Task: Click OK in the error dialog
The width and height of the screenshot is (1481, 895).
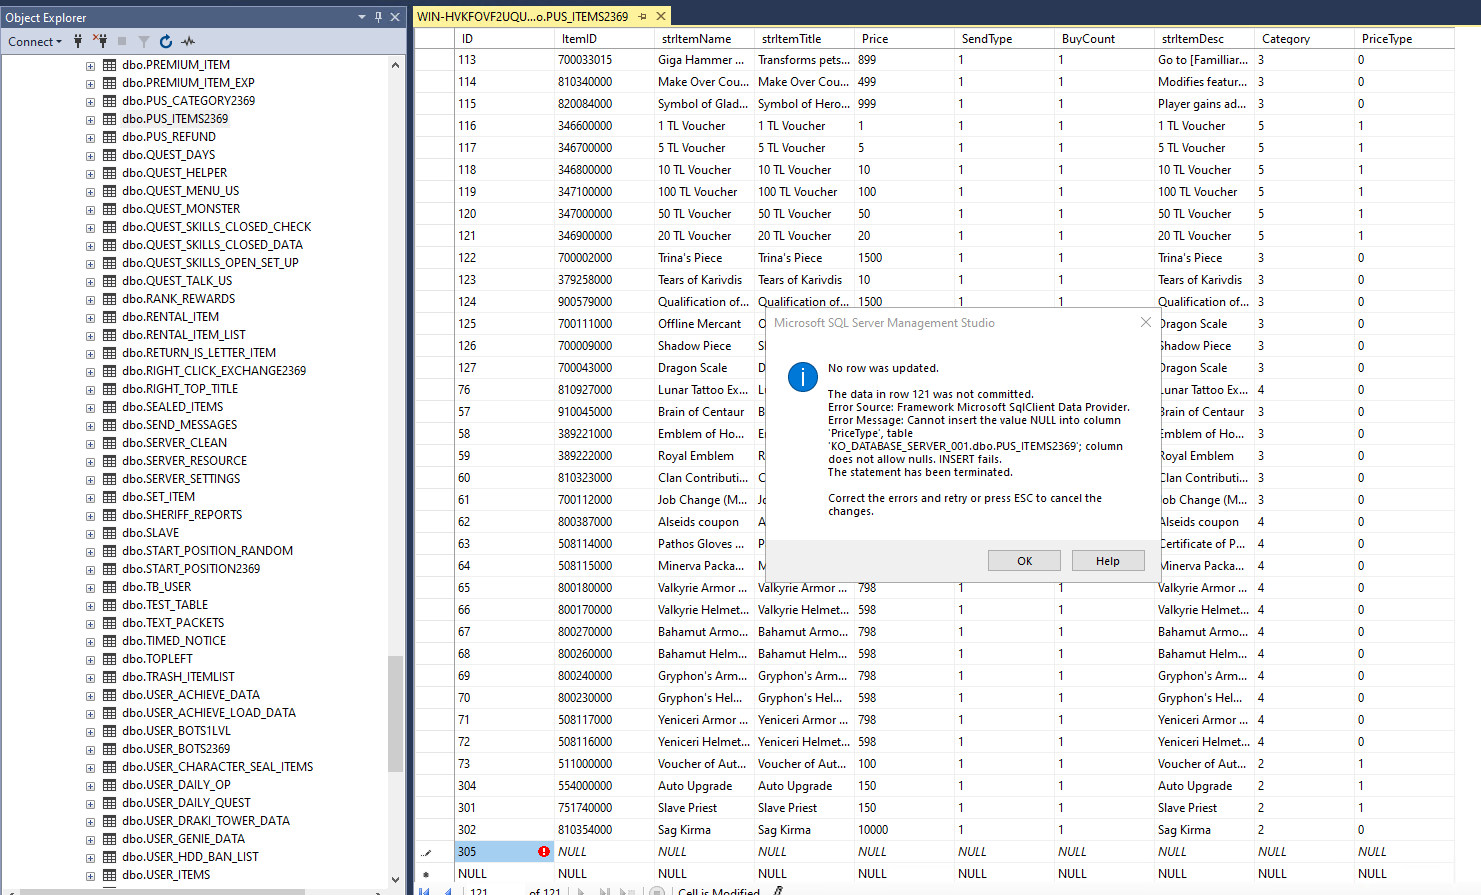Action: point(1025,561)
